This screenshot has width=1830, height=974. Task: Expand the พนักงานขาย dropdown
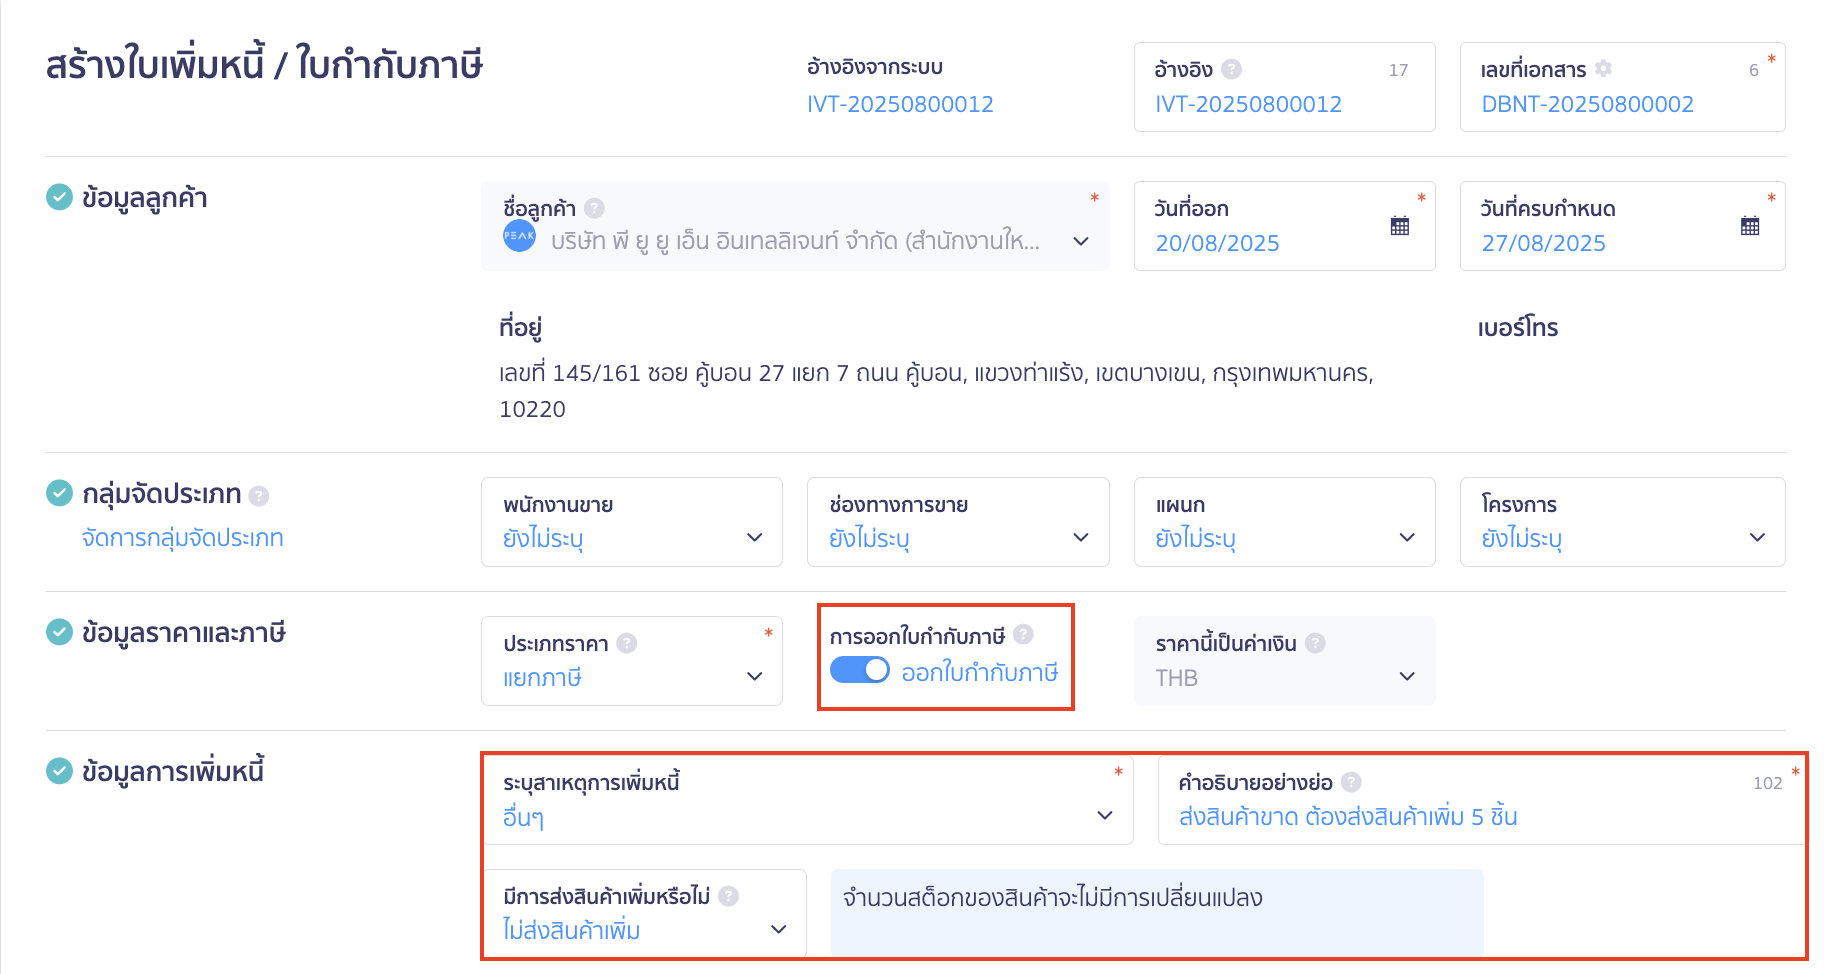pos(755,537)
